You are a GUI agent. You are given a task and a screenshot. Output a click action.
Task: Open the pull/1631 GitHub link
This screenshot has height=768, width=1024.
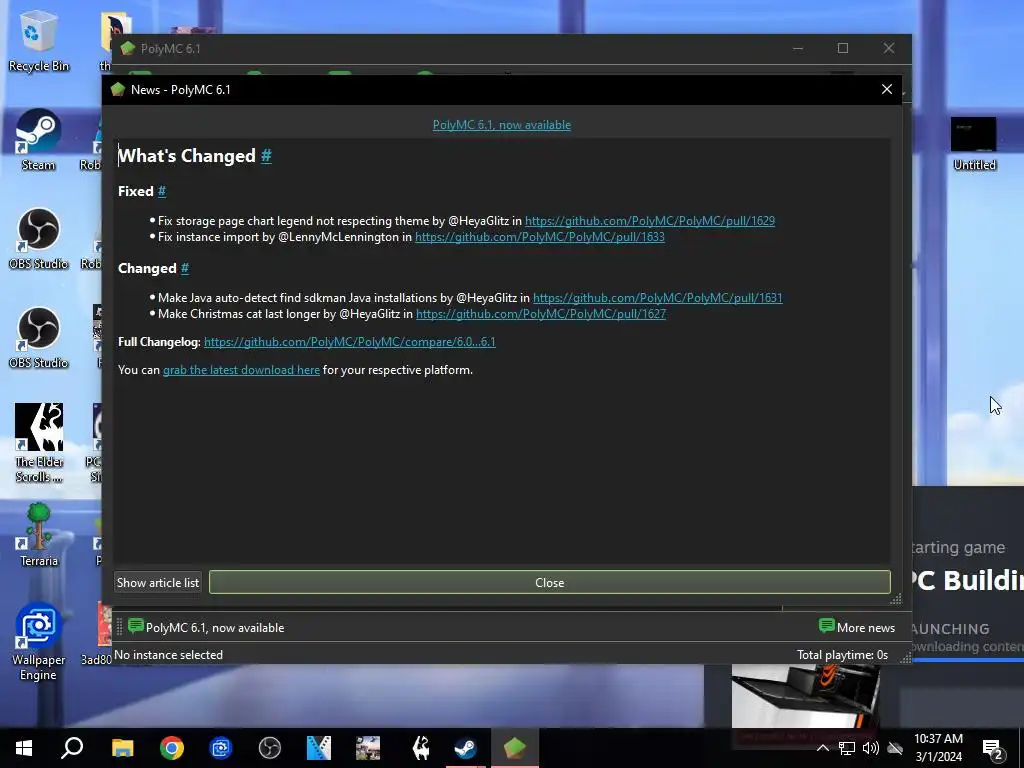click(x=658, y=298)
